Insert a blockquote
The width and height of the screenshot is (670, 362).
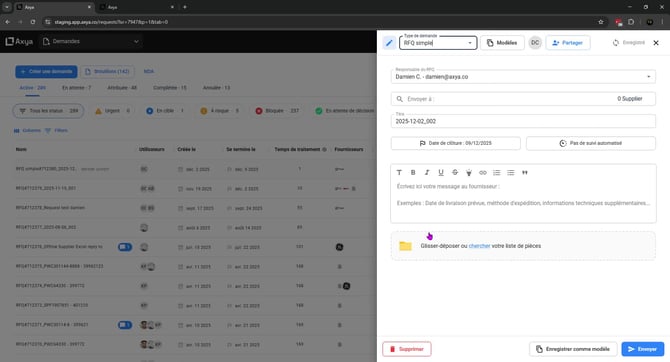tap(525, 173)
